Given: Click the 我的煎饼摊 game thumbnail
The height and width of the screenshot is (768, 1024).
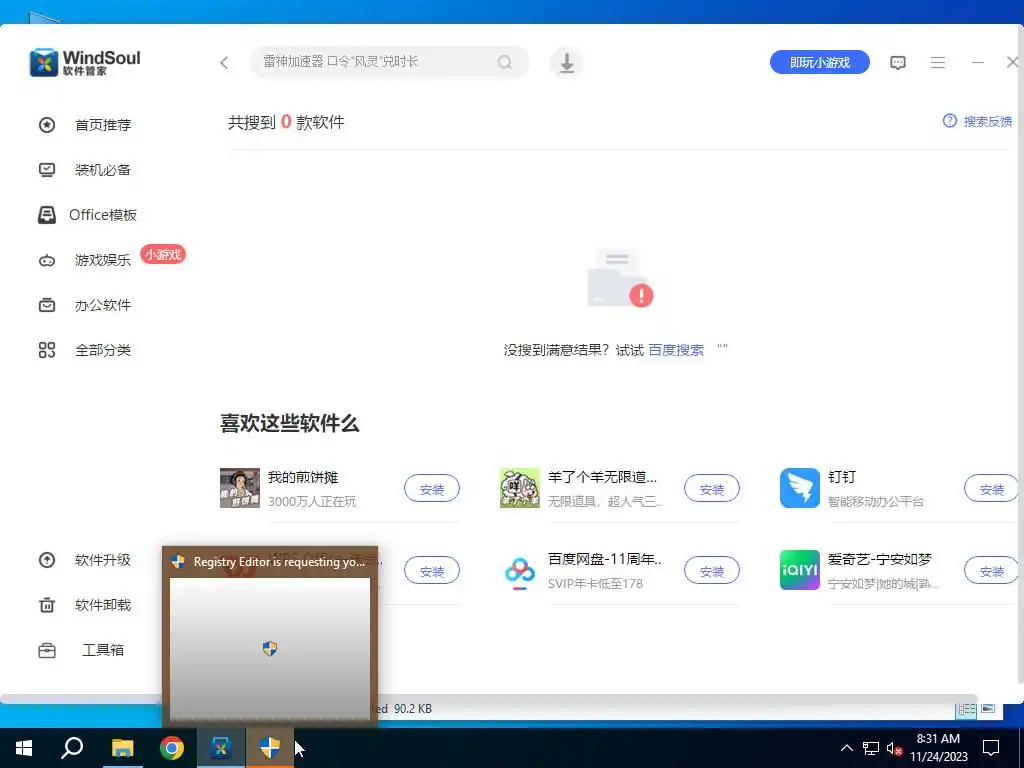Looking at the screenshot, I should pyautogui.click(x=240, y=488).
